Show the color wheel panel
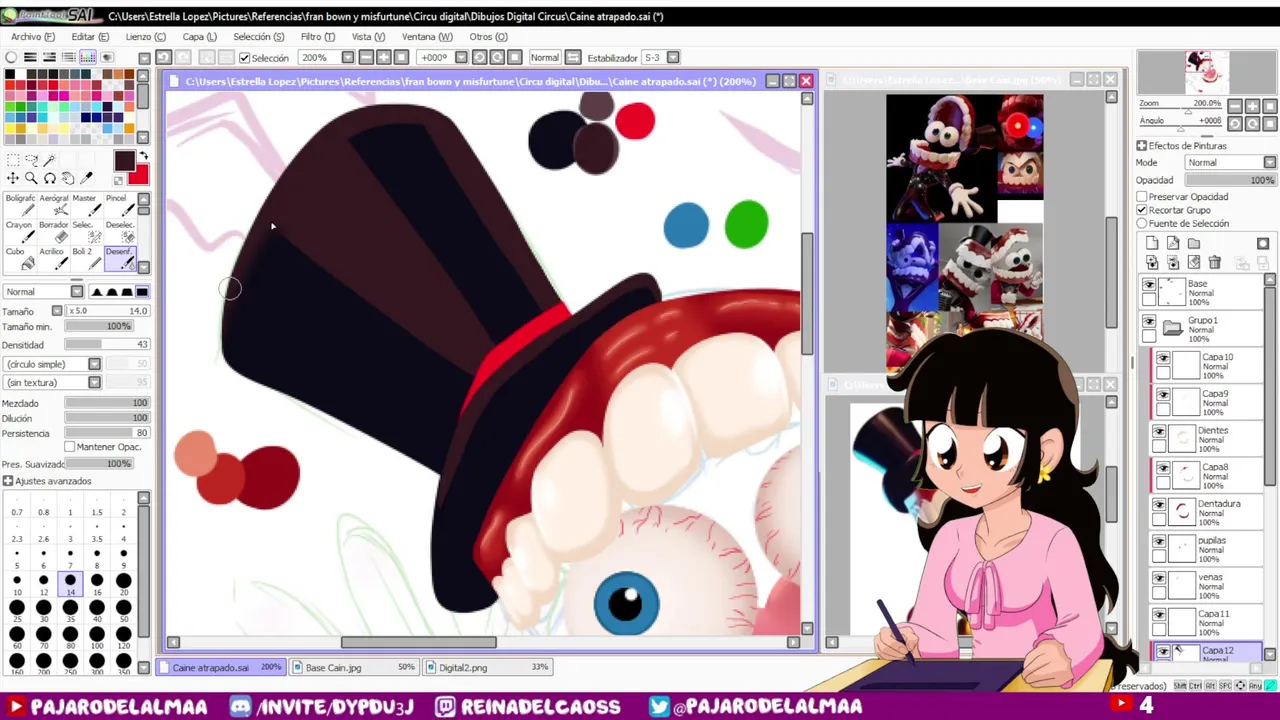The width and height of the screenshot is (1280, 720). click(11, 58)
